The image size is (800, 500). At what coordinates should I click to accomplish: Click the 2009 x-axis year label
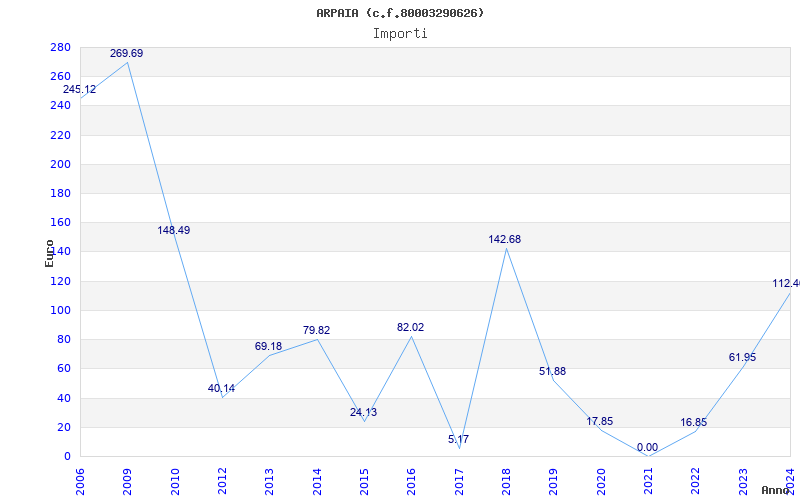click(127, 481)
